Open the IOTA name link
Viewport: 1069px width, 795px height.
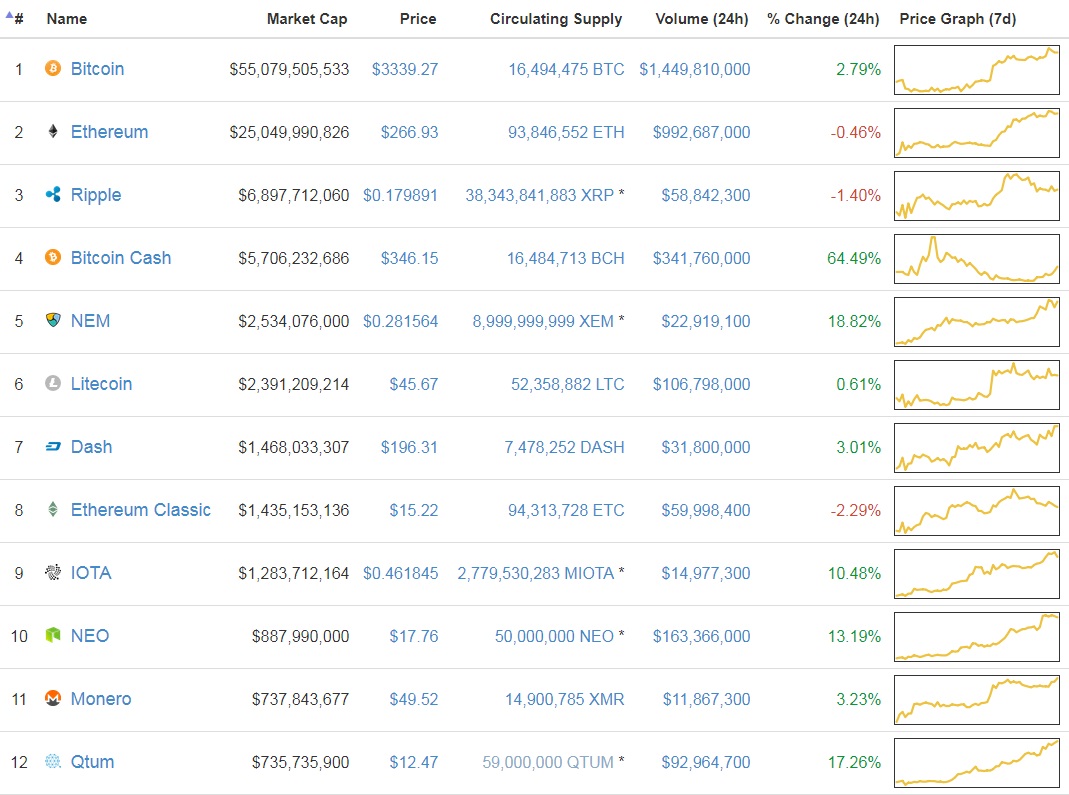coord(91,573)
